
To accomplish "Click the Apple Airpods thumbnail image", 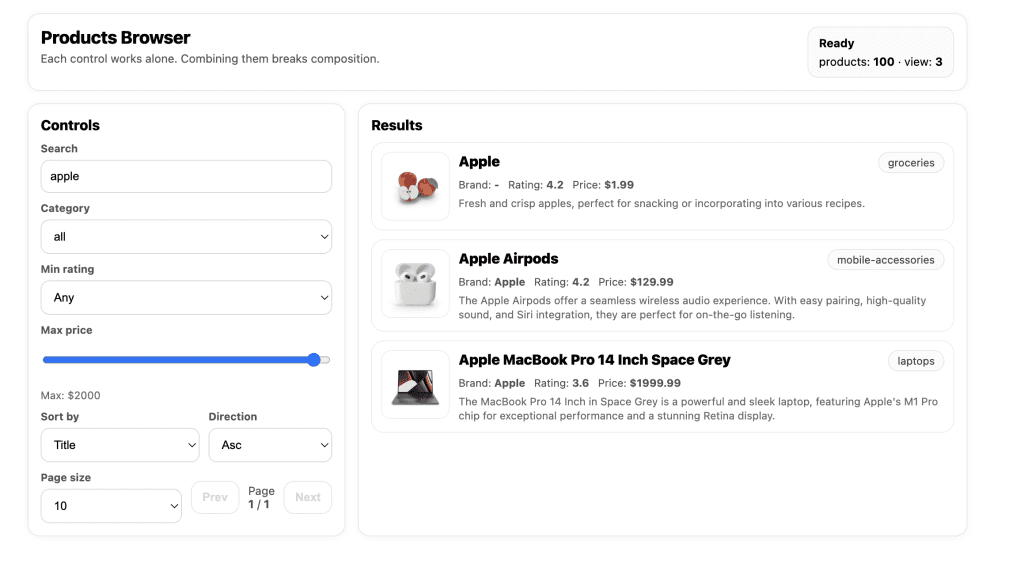I will click(x=415, y=284).
